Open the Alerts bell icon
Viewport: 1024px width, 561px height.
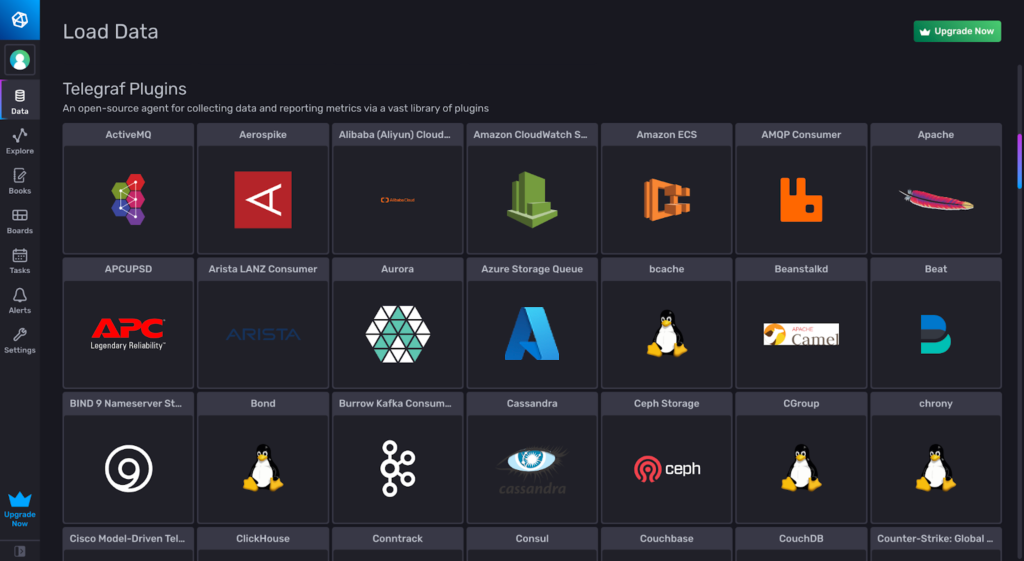20,300
